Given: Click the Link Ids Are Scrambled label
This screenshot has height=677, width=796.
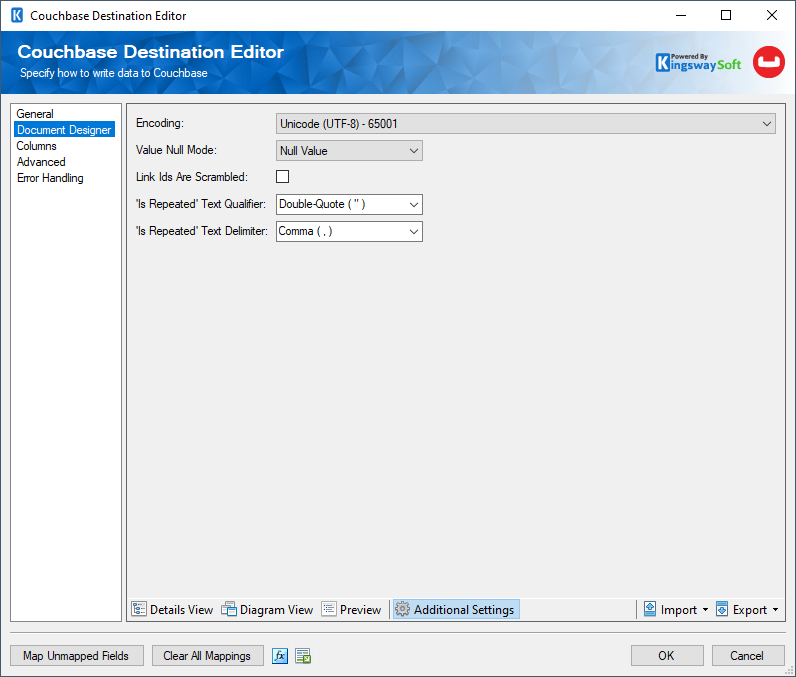Looking at the screenshot, I should [192, 177].
